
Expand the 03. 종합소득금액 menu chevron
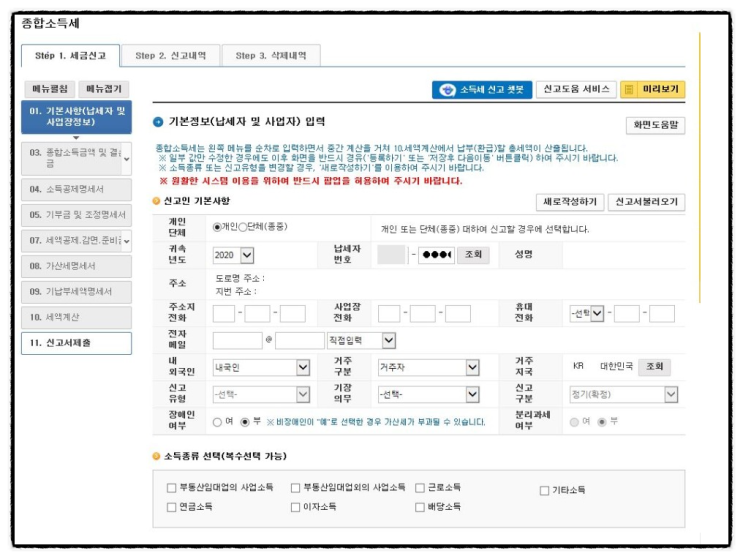point(127,159)
